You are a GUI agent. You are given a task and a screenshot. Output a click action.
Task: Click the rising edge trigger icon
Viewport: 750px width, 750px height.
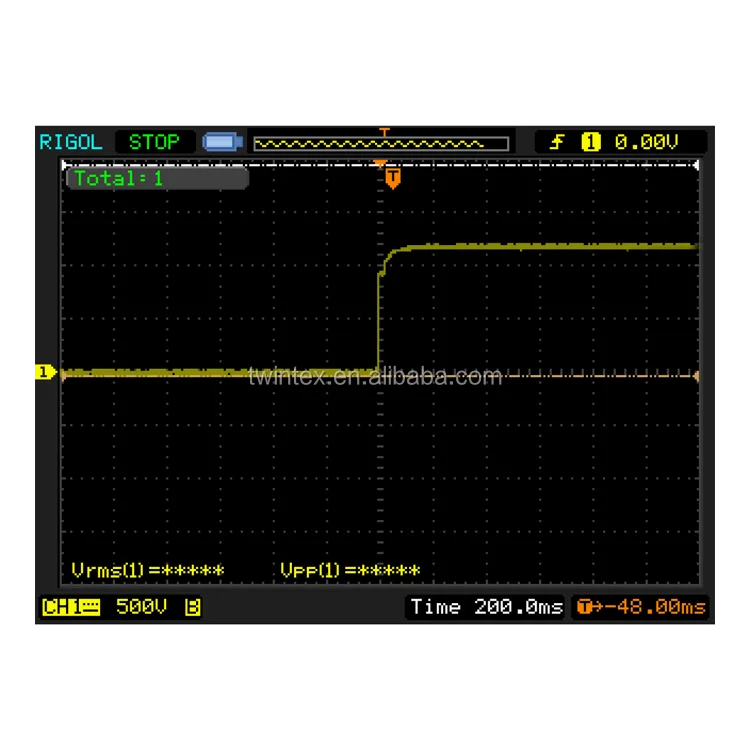point(558,143)
